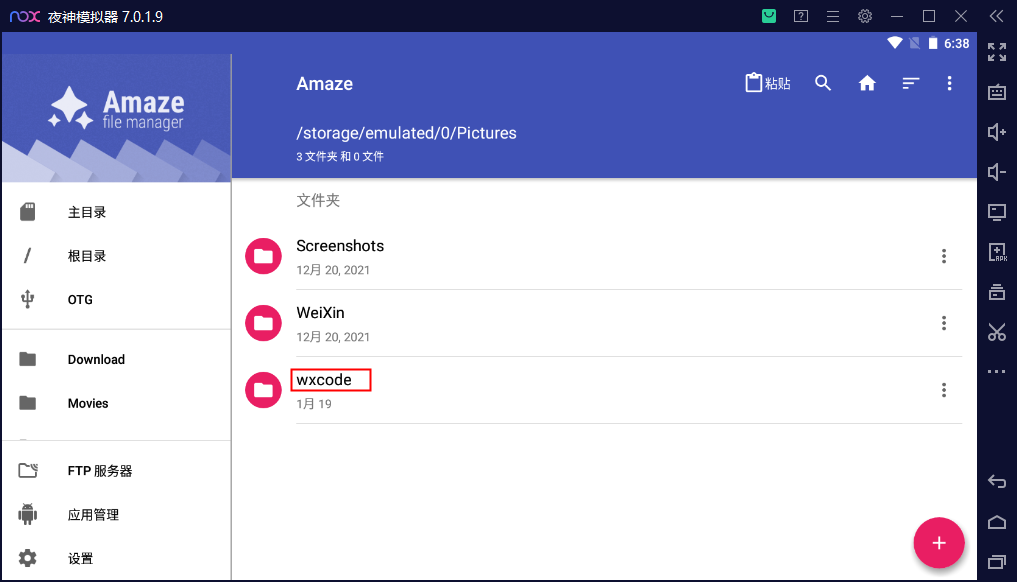Click the 3 文件夹 和 0 文件 summary
The image size is (1017, 582).
coord(340,156)
